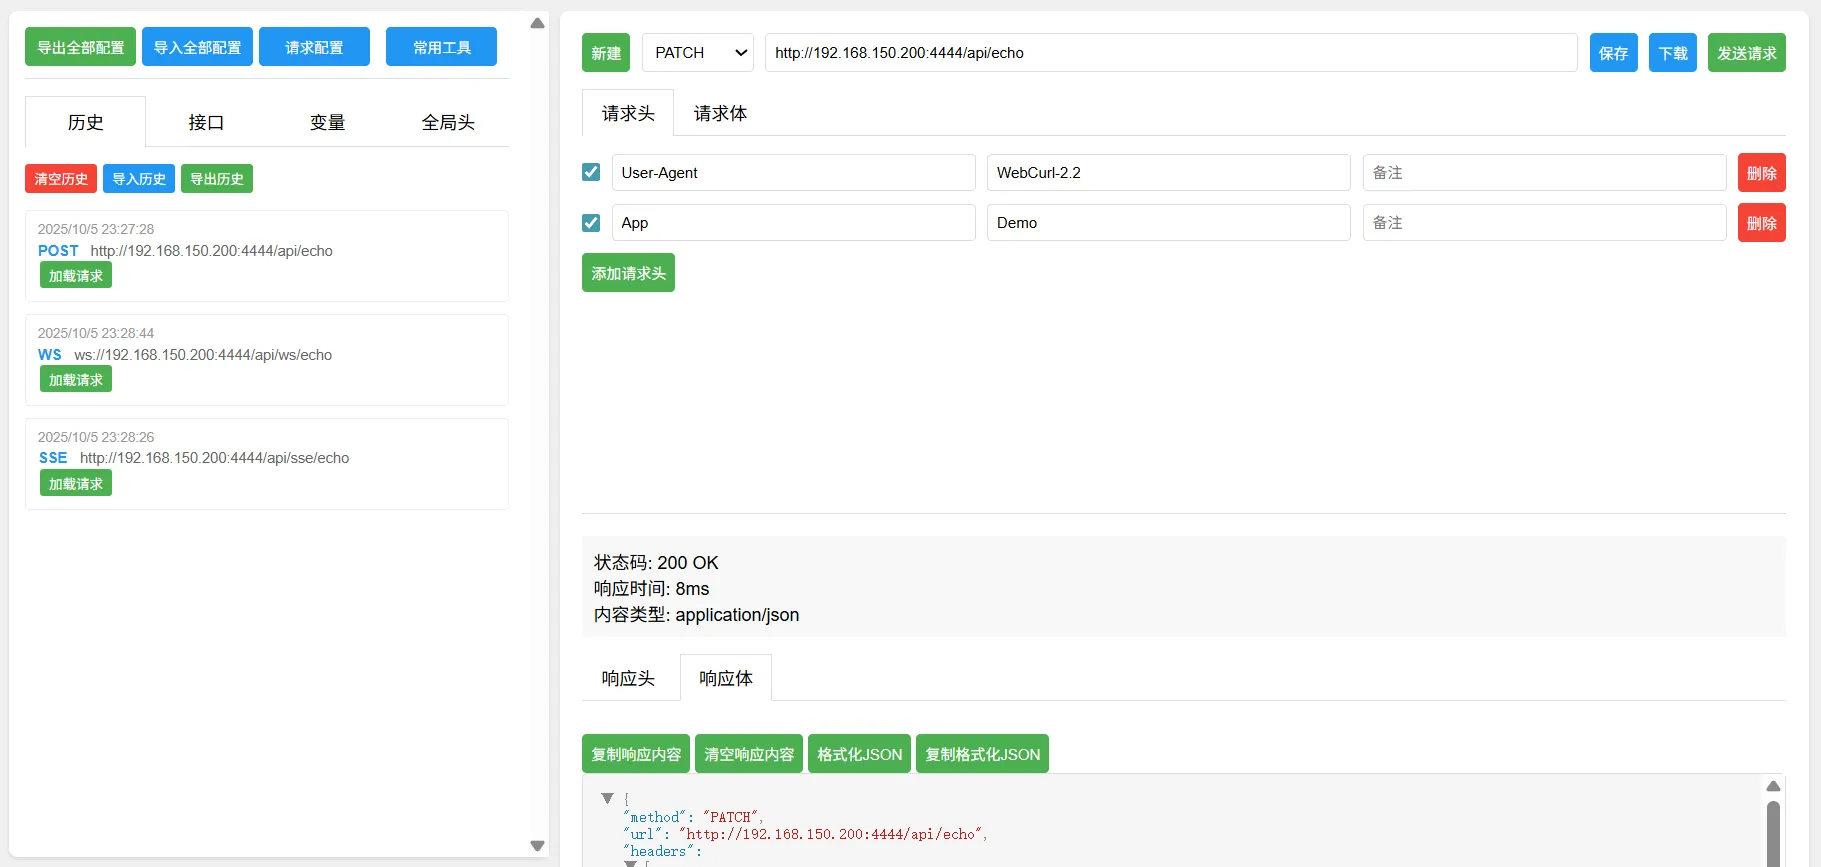Delete the User-Agent header row
This screenshot has height=867, width=1821.
[x=1761, y=172]
